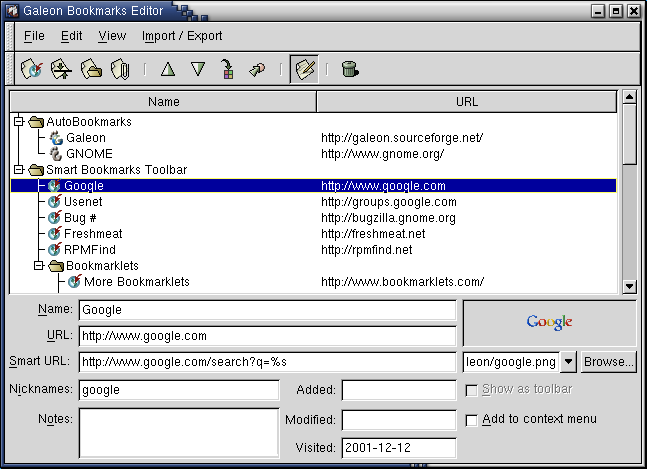Click the http://groups.google.com URL cell
Screen dimensions: 647x469
tap(389, 202)
